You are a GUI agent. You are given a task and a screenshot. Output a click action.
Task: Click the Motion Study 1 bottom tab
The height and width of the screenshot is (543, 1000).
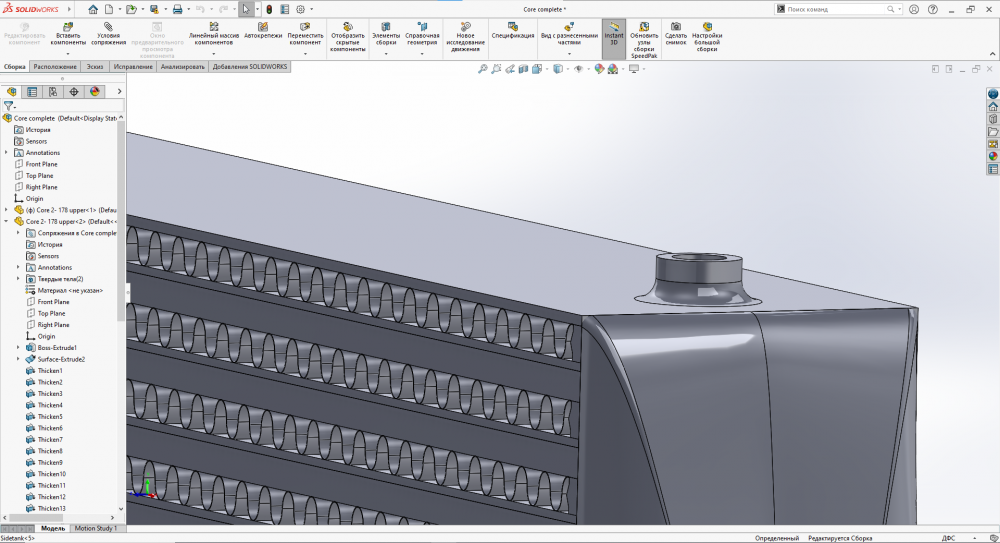pyautogui.click(x=96, y=528)
